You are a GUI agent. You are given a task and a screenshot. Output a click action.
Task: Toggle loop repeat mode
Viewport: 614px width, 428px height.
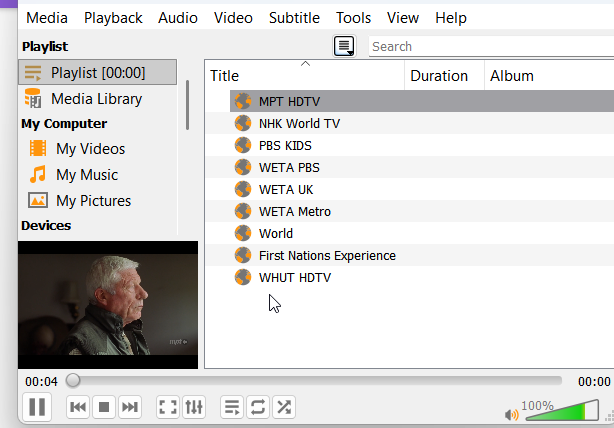coord(258,407)
